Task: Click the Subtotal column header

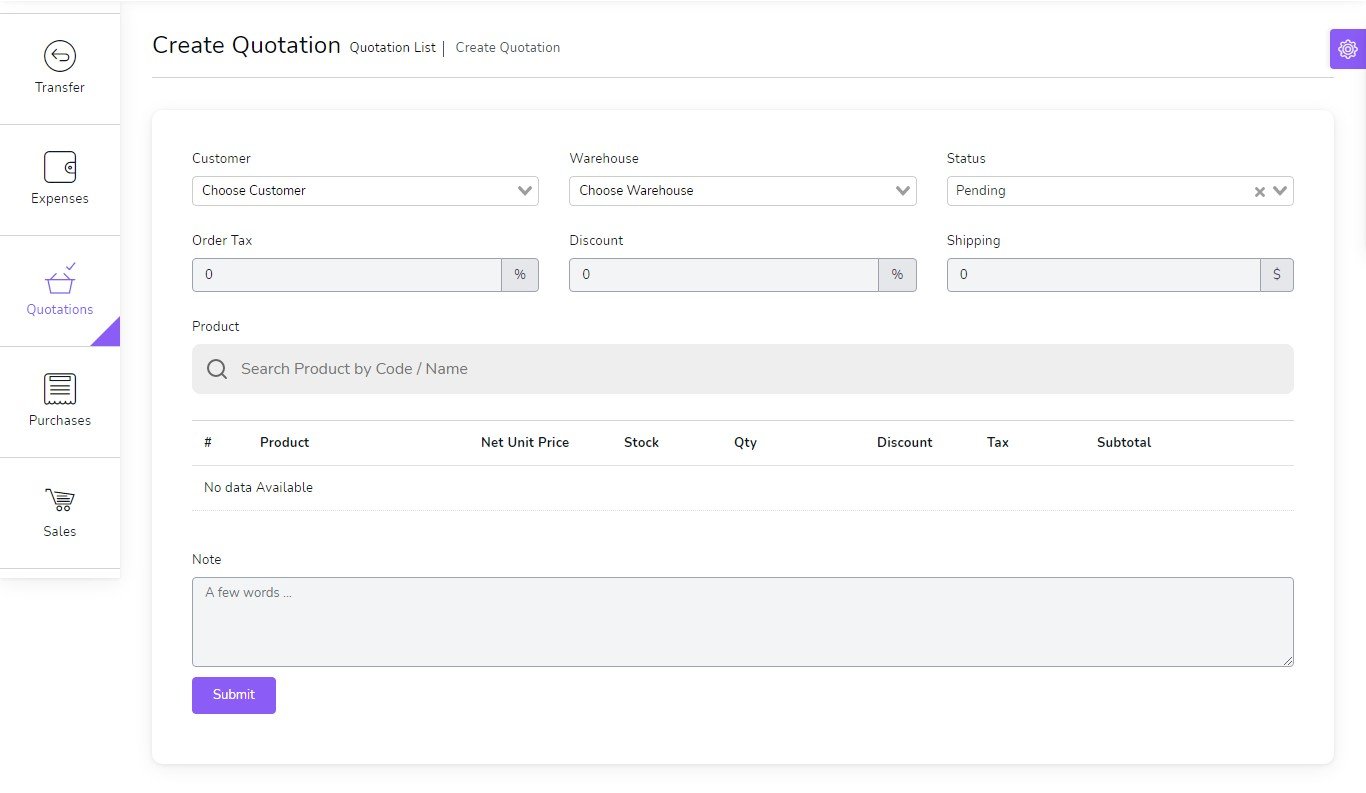Action: click(x=1124, y=443)
